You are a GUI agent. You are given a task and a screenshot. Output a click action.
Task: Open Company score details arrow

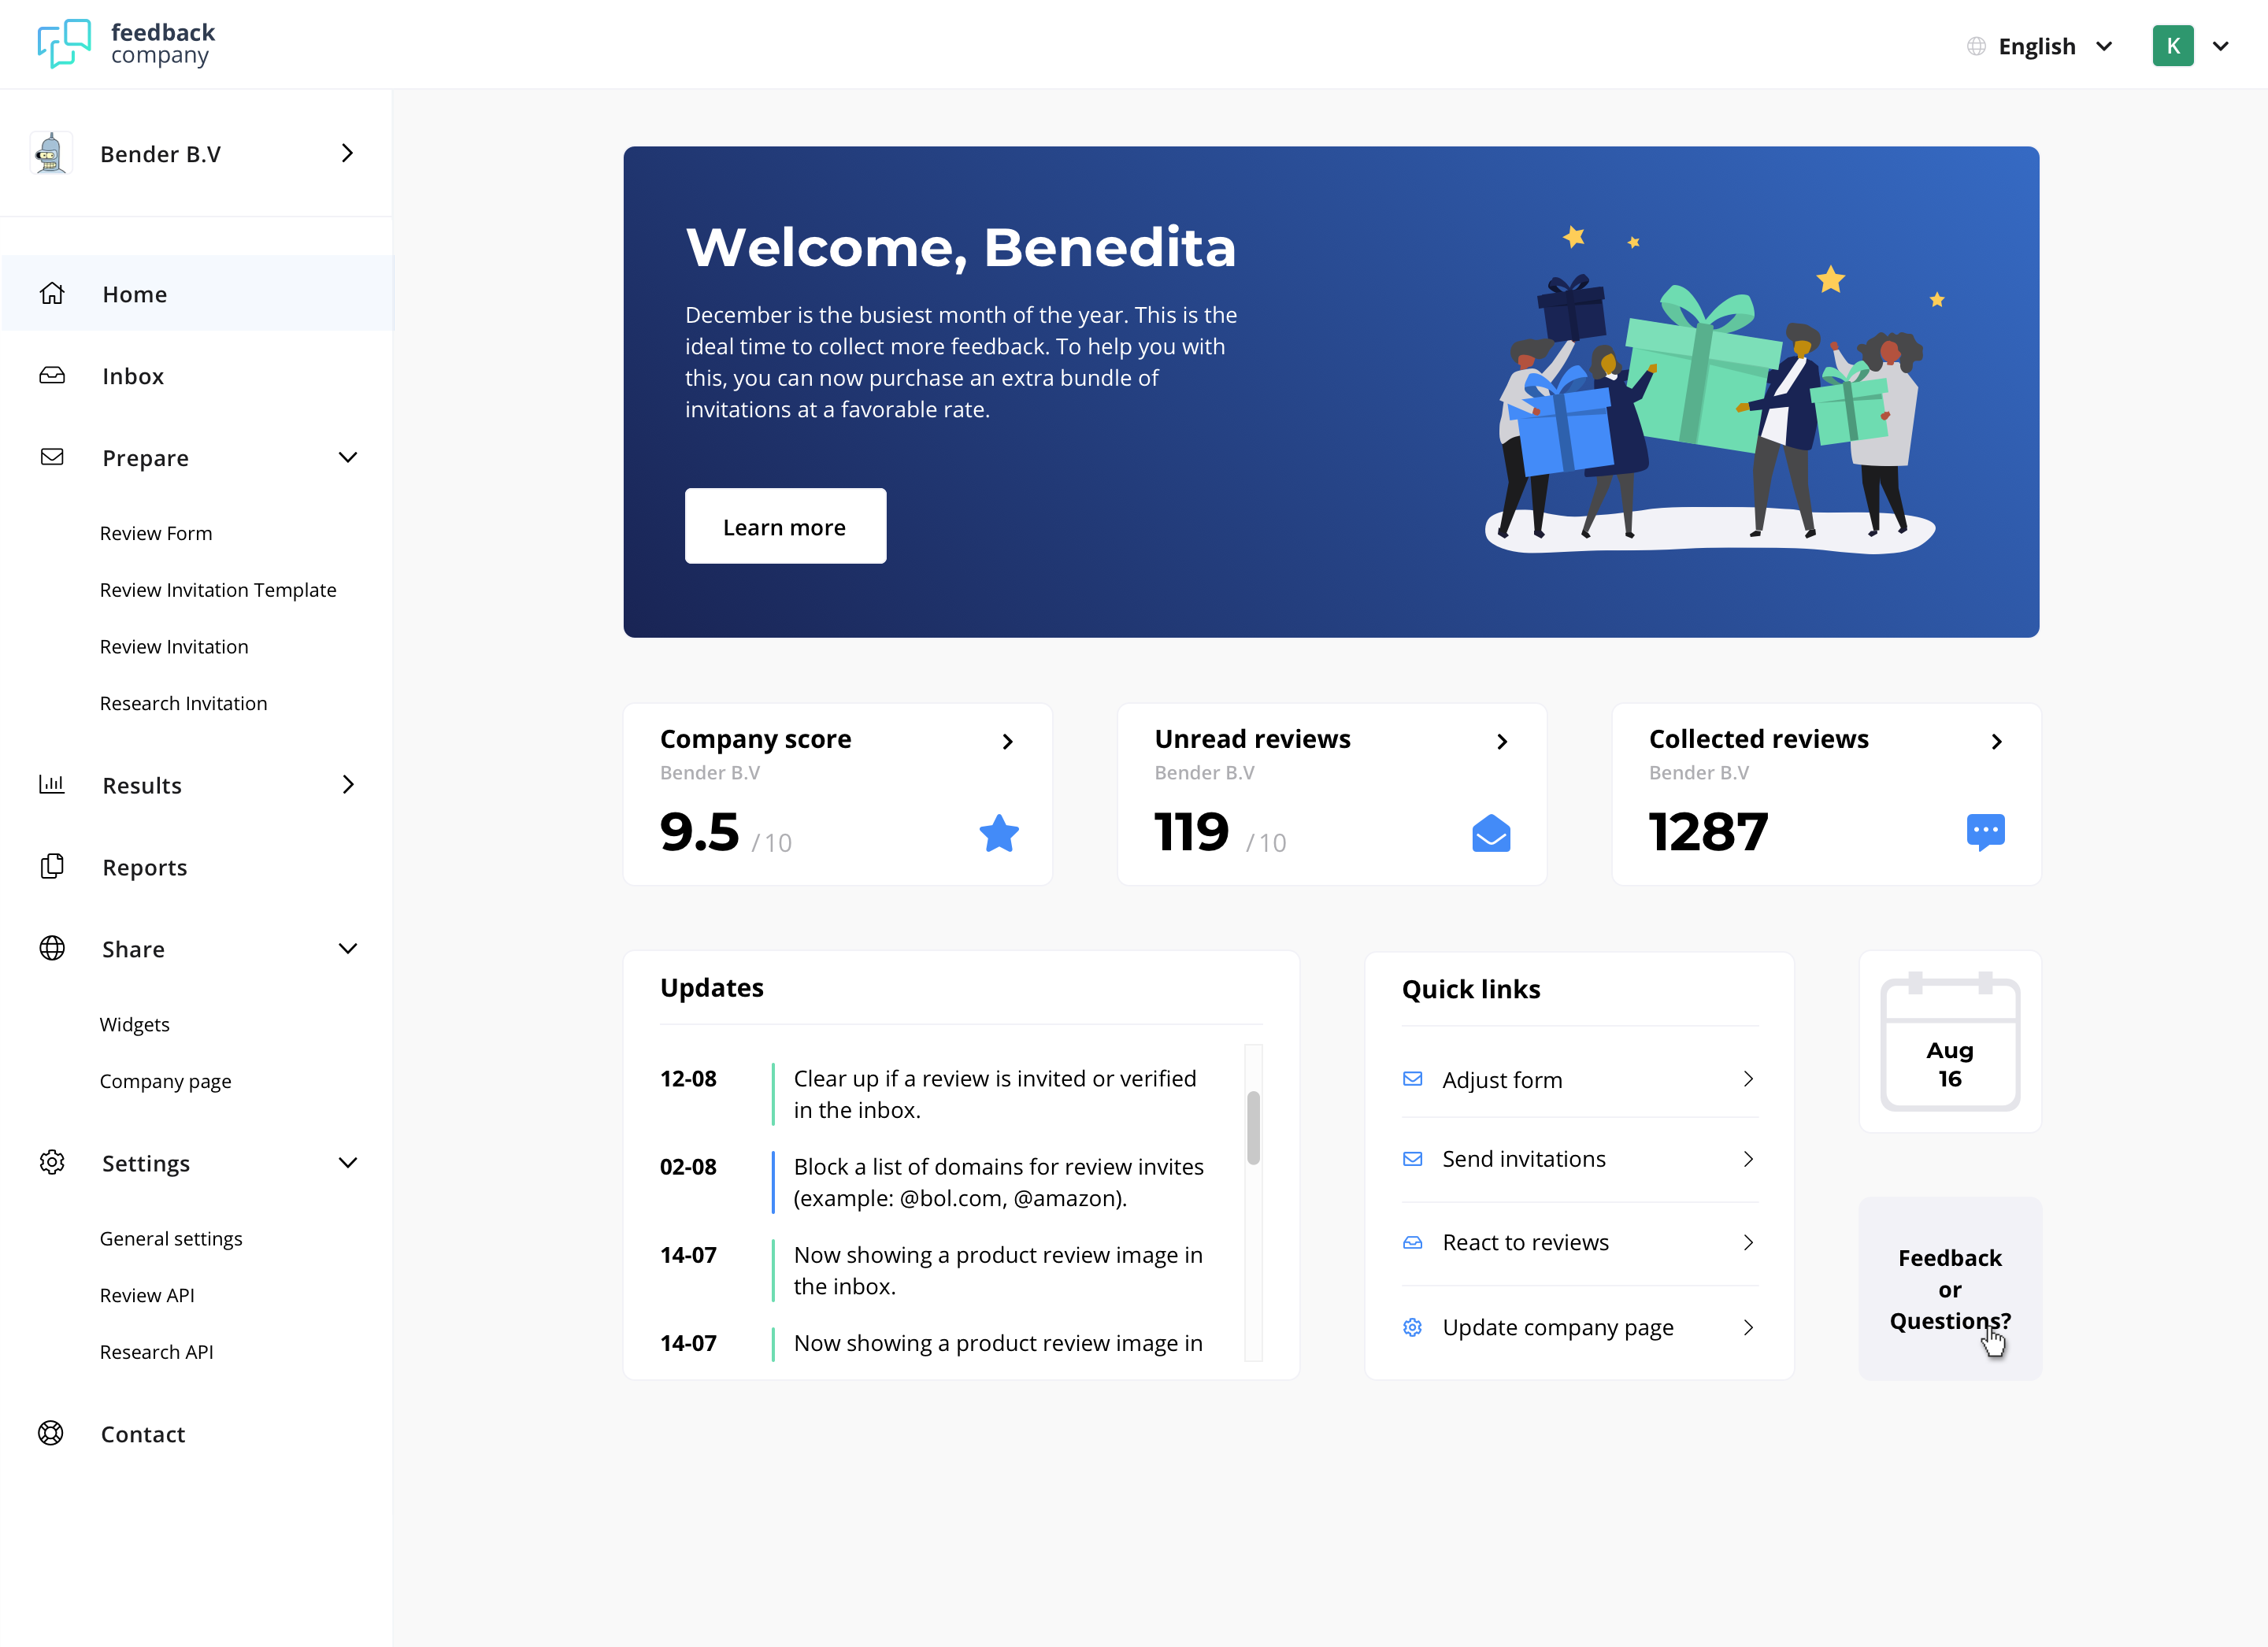[1008, 741]
